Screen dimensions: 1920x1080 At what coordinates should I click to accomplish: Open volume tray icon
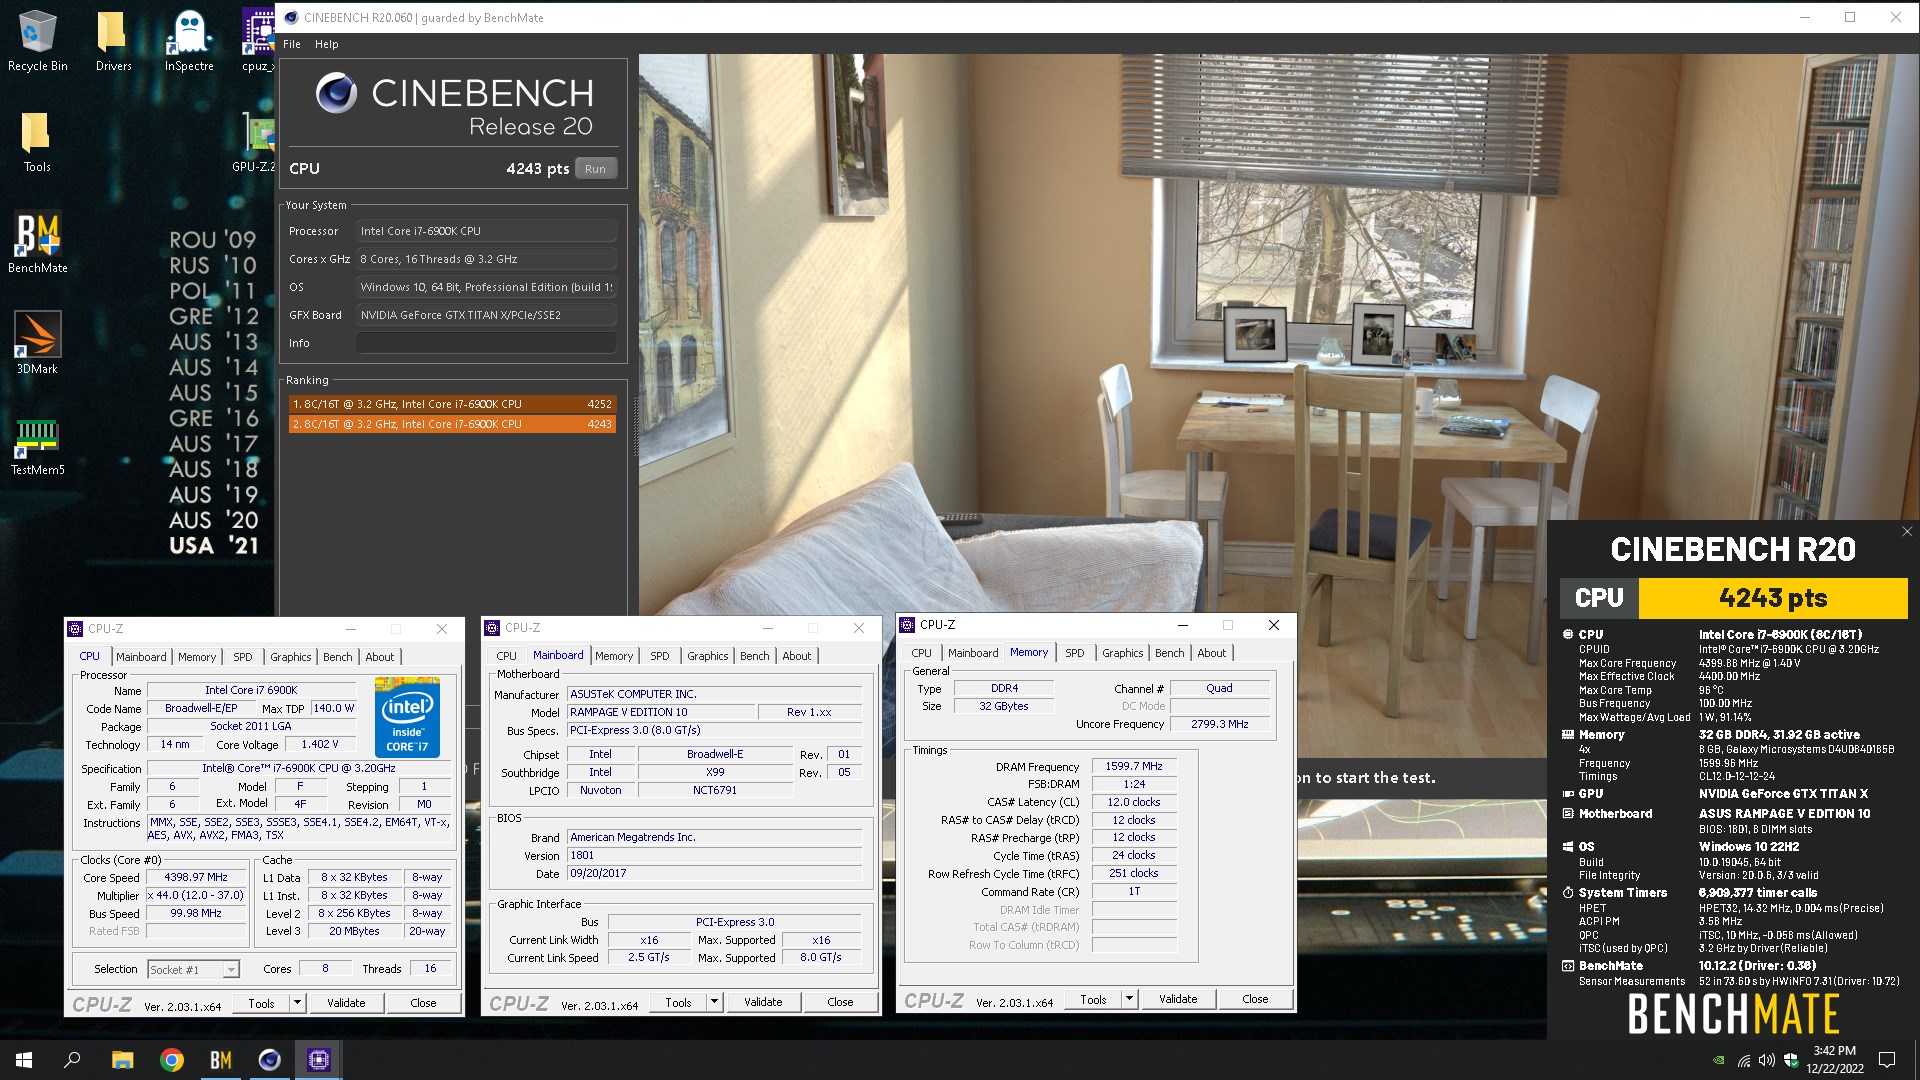1766,1061
